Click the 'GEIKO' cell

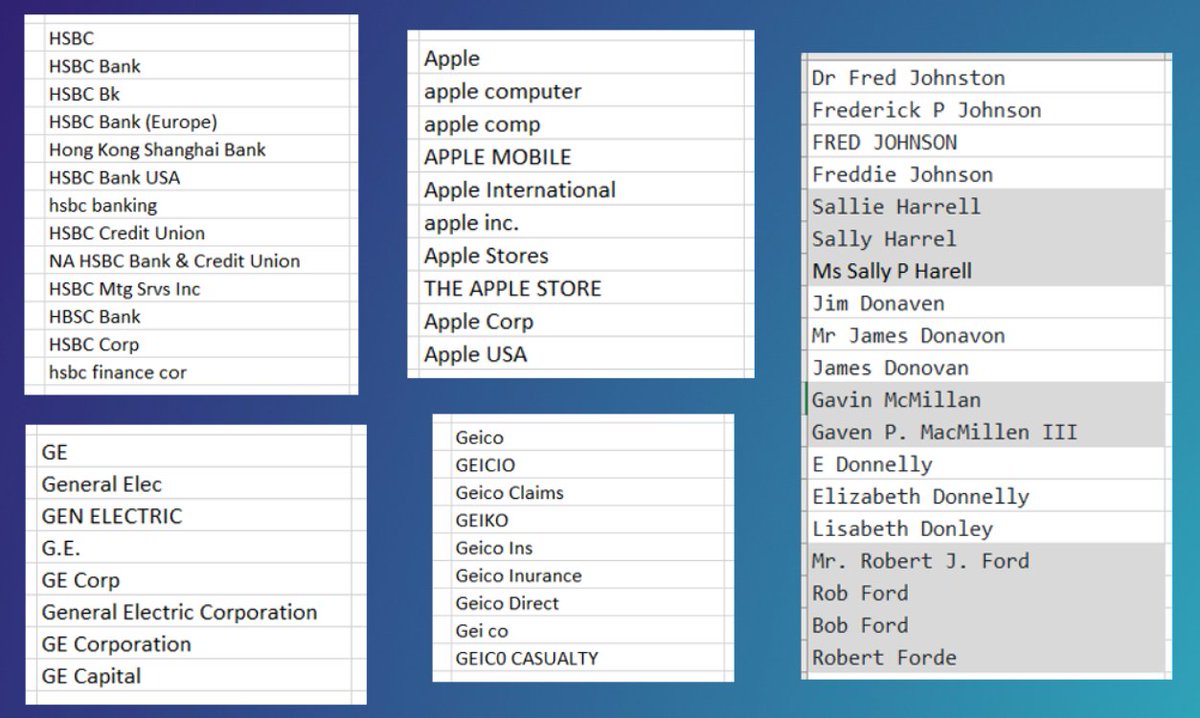586,521
